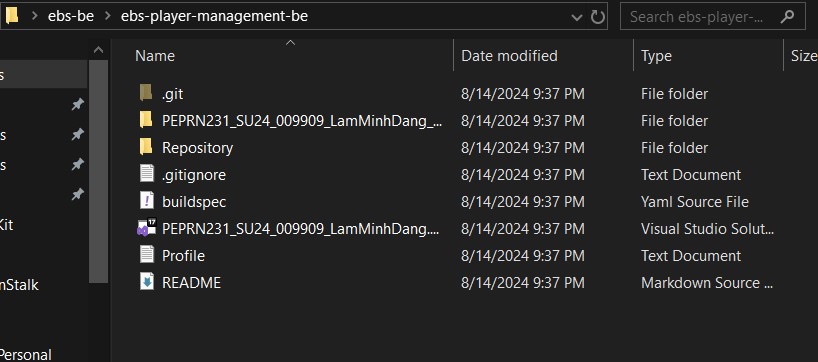Refresh the current folder view
The height and width of the screenshot is (362, 818).
(597, 17)
